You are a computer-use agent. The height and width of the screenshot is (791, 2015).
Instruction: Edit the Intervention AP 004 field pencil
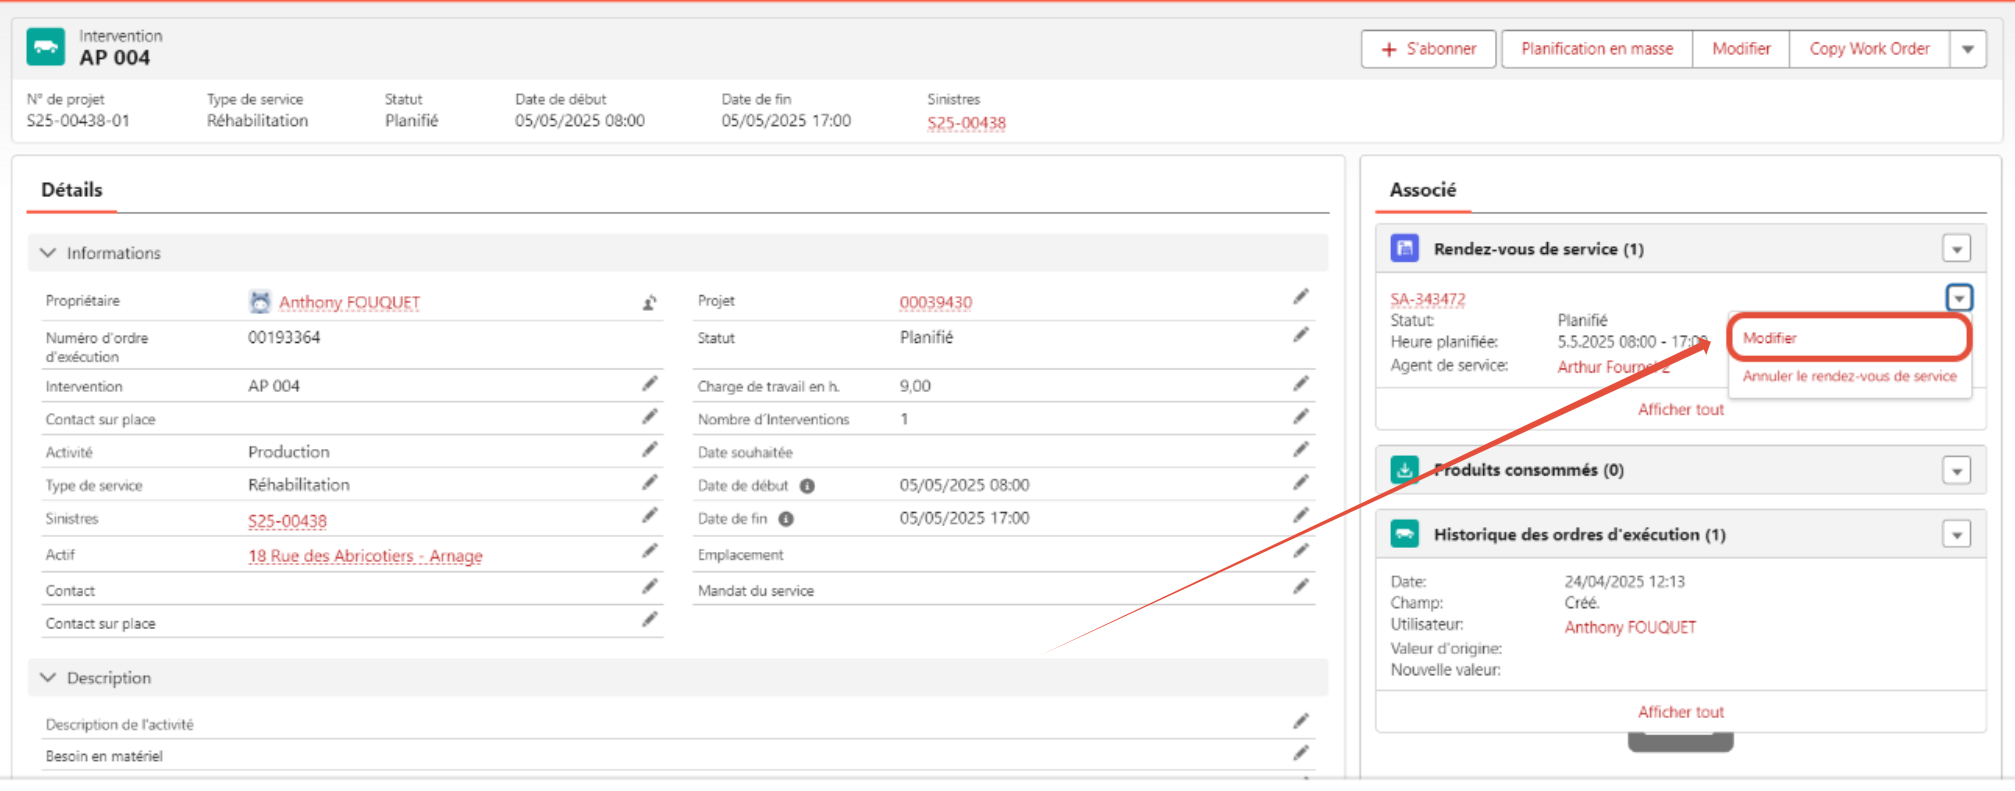coord(649,384)
